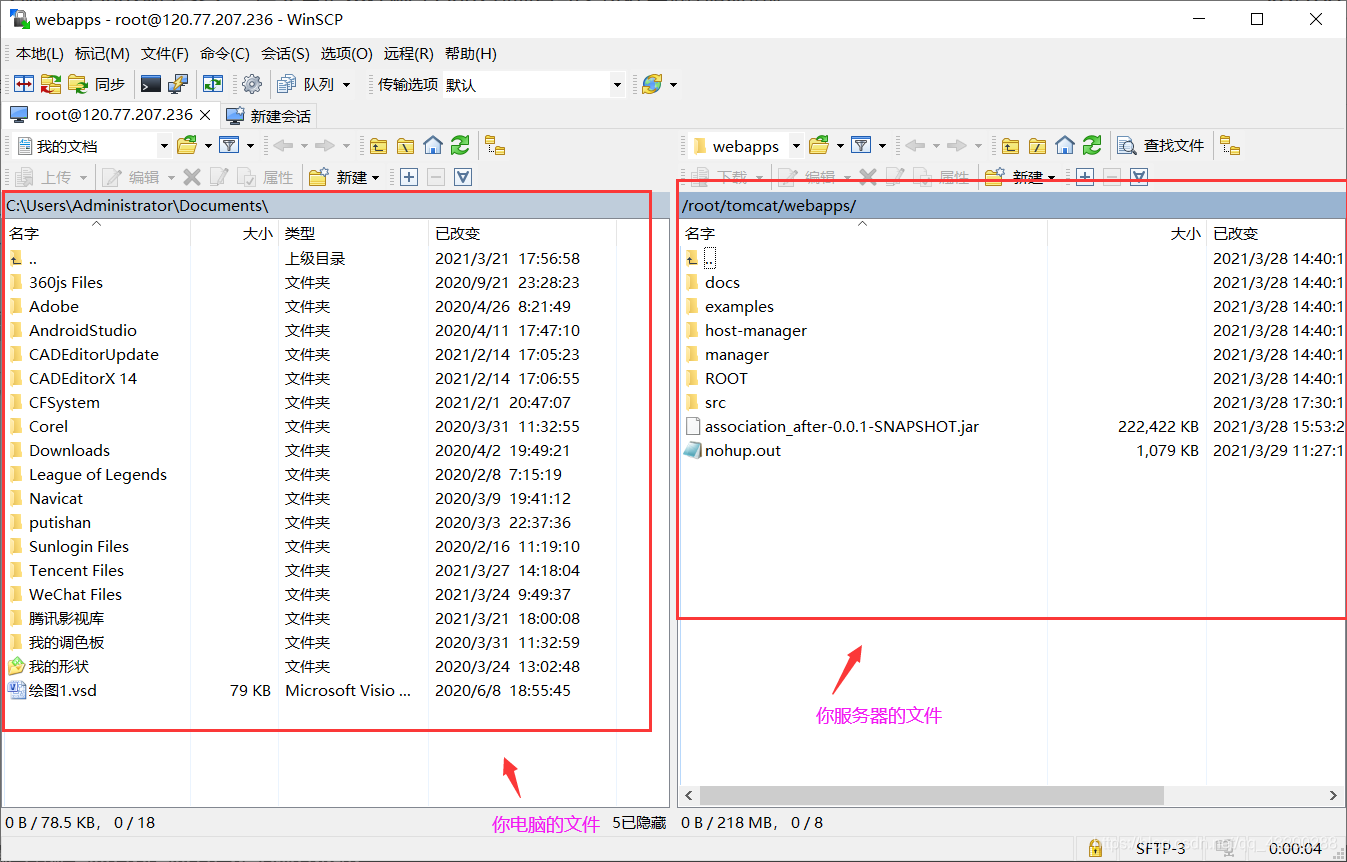Screen dimensions: 1347x862
Task: Toggle the local directory tree view
Action: click(x=495, y=146)
